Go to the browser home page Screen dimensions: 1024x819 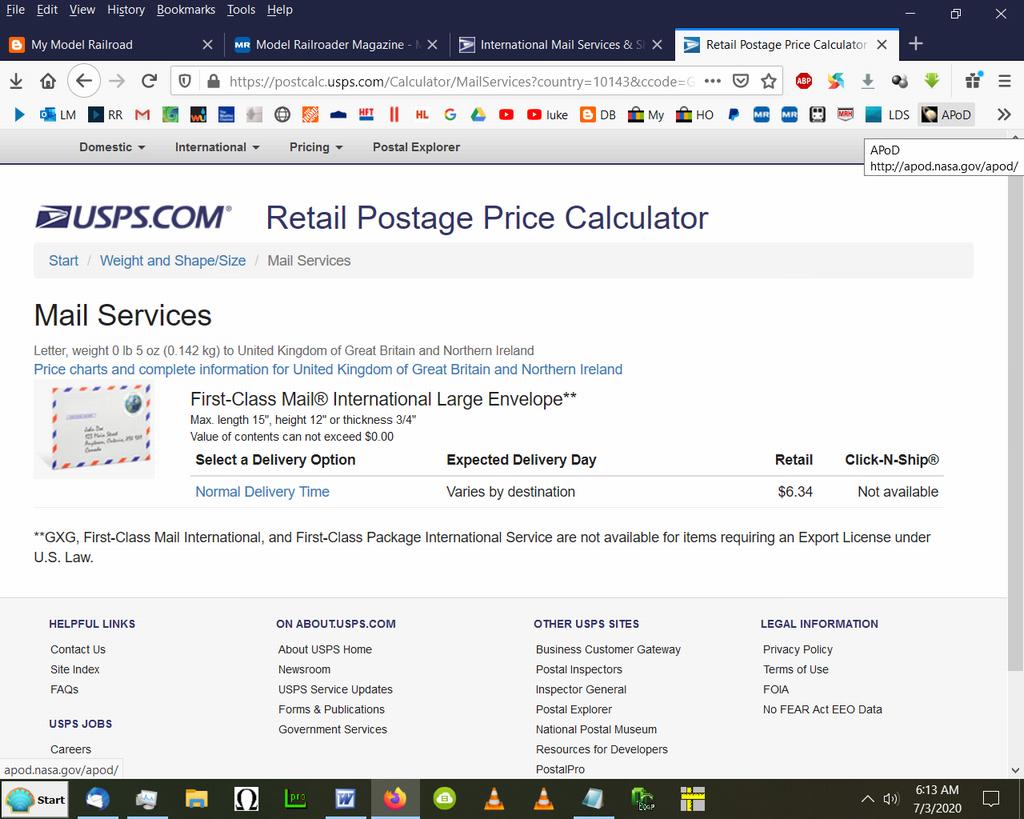(48, 81)
